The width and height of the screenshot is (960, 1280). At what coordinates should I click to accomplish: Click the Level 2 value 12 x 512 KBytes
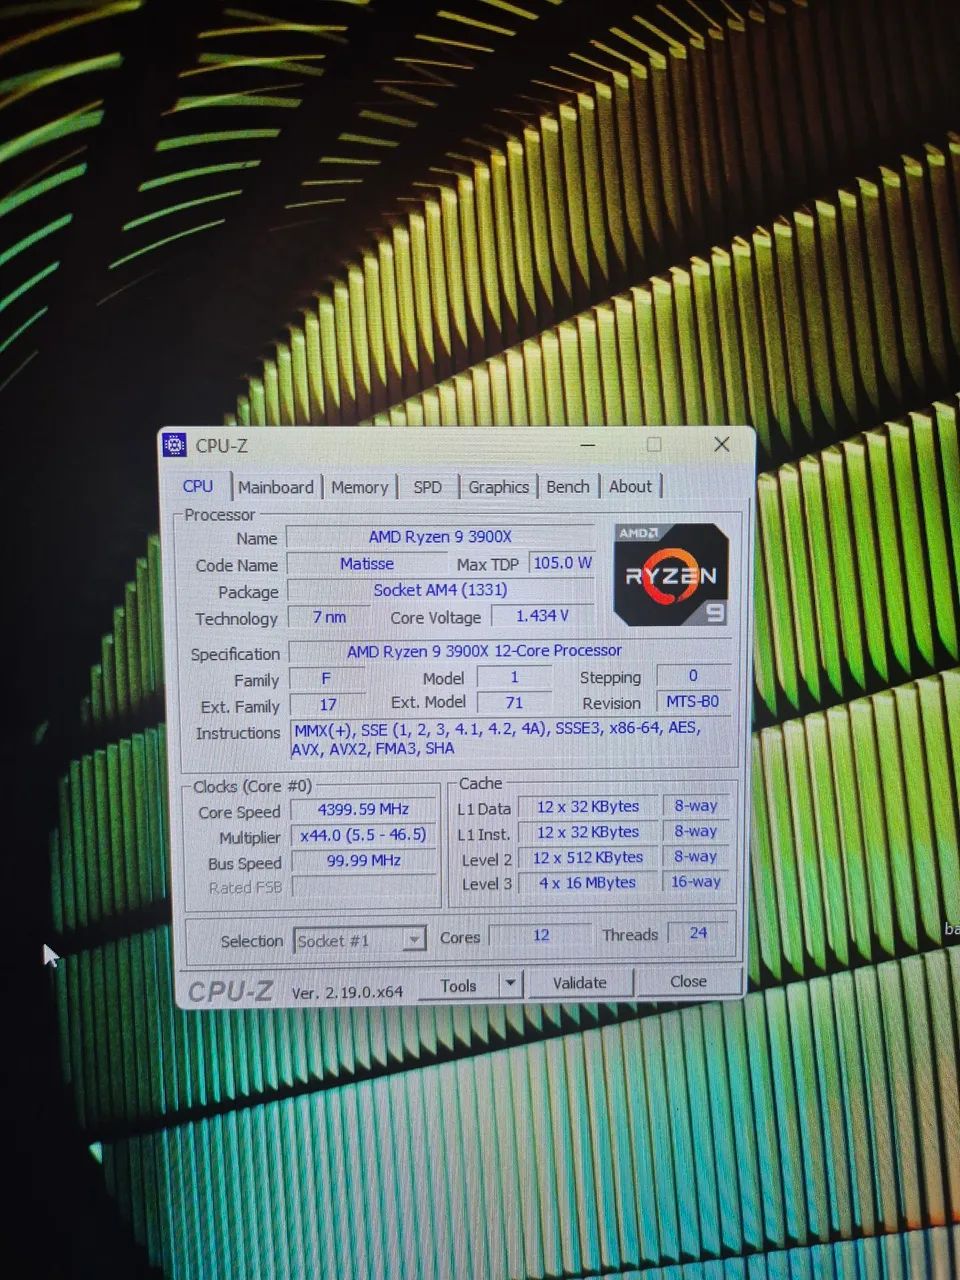[588, 858]
